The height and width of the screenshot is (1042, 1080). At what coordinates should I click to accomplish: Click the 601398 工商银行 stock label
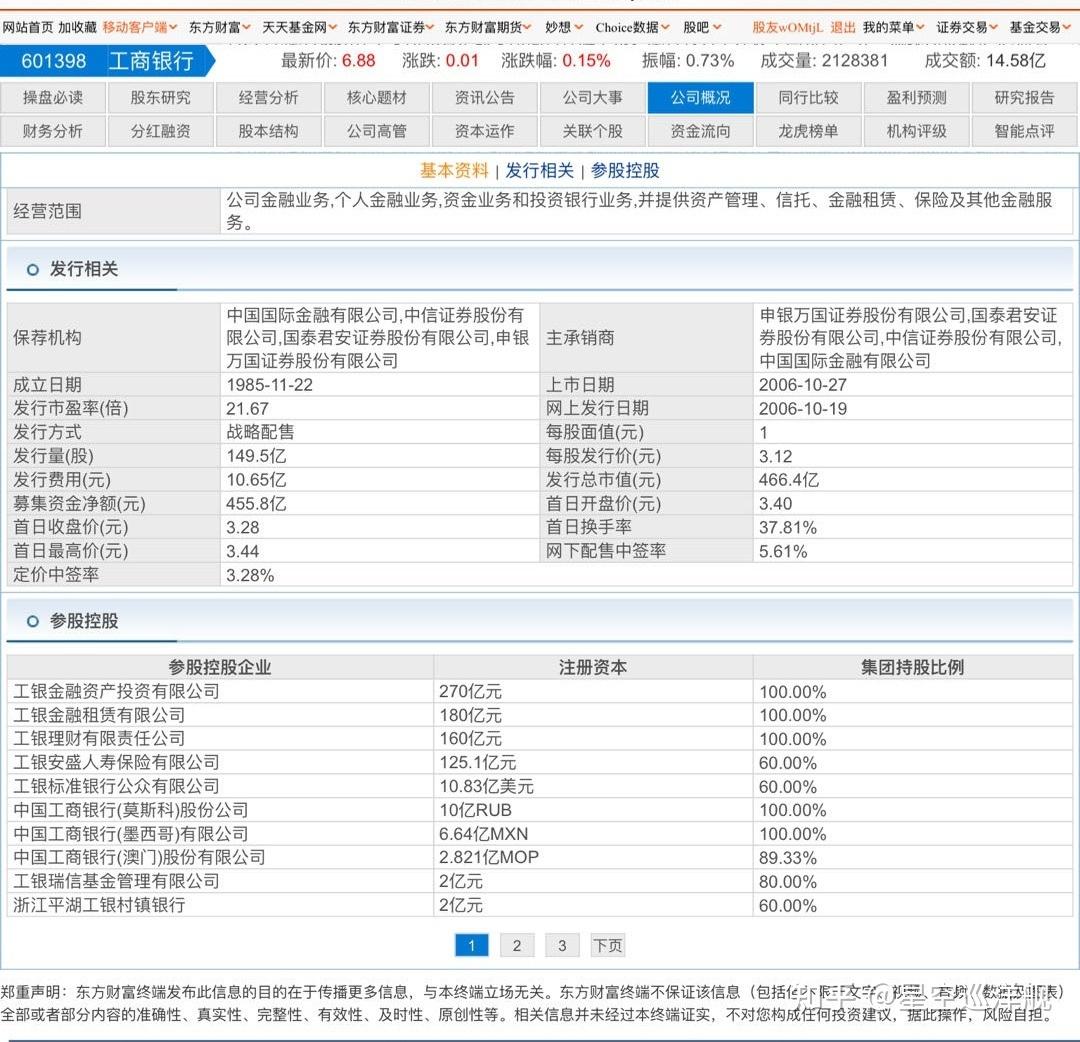point(107,61)
